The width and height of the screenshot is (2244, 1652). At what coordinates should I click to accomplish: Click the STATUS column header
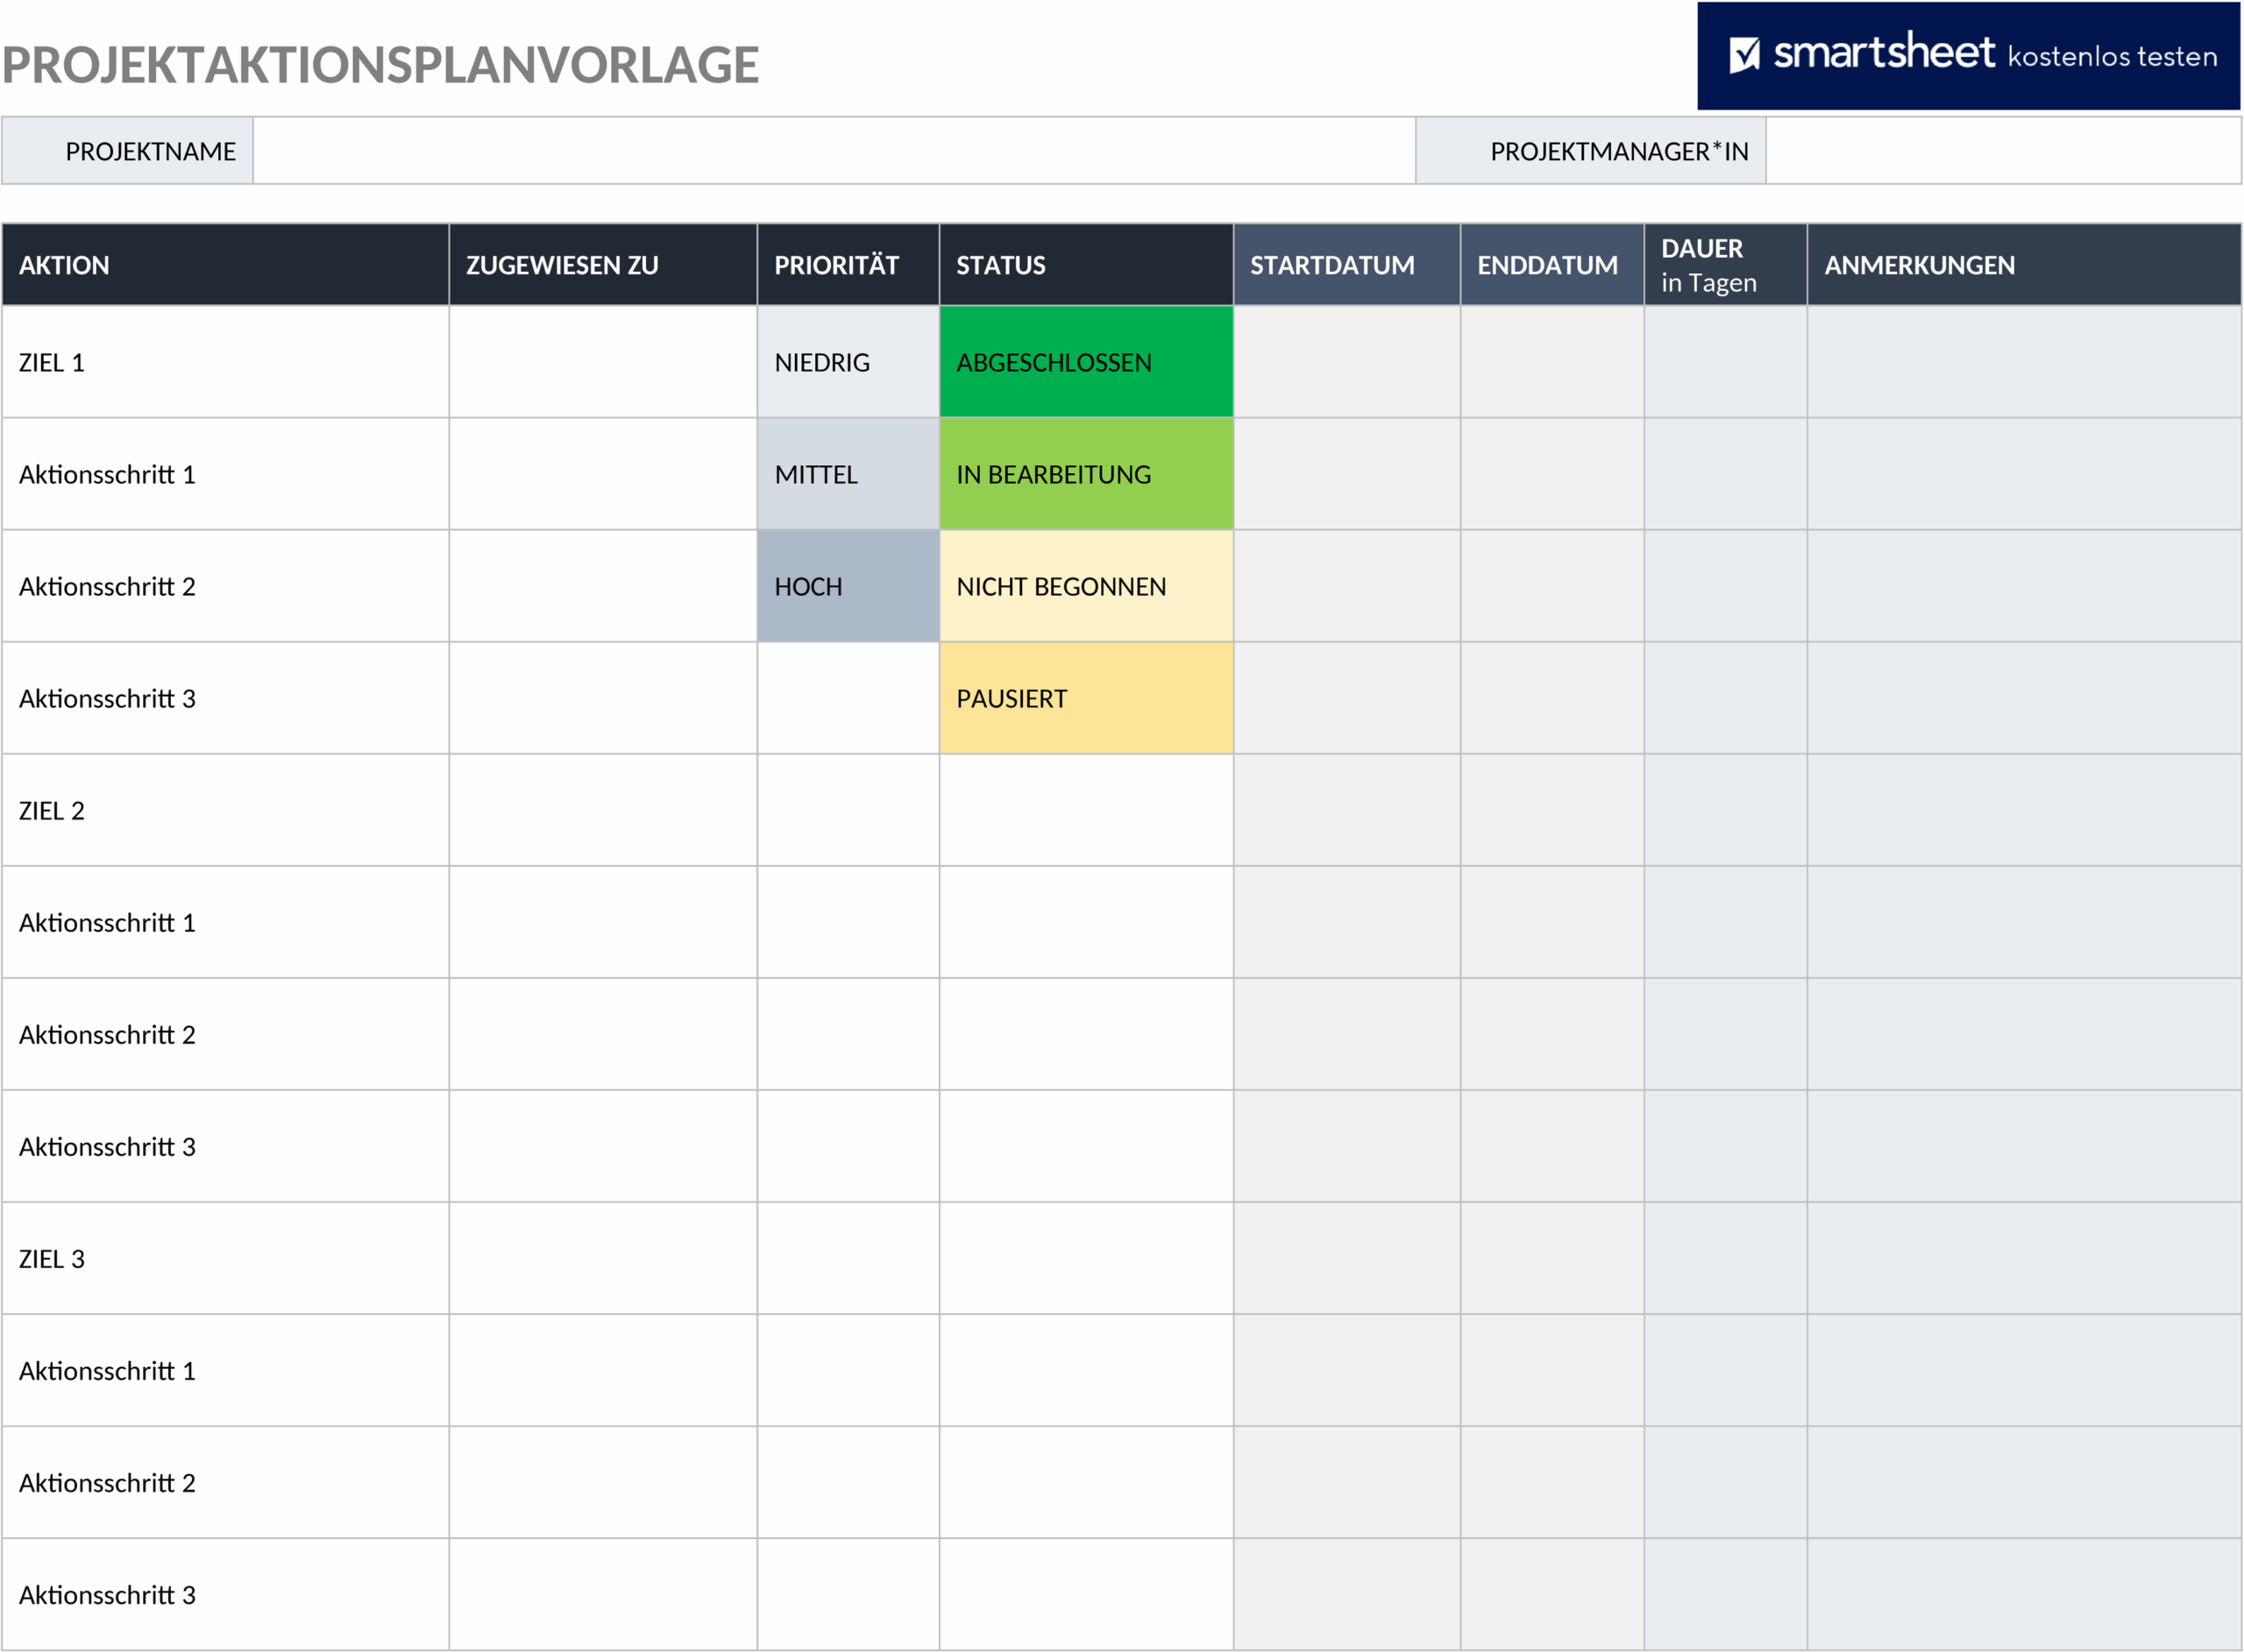(1086, 265)
